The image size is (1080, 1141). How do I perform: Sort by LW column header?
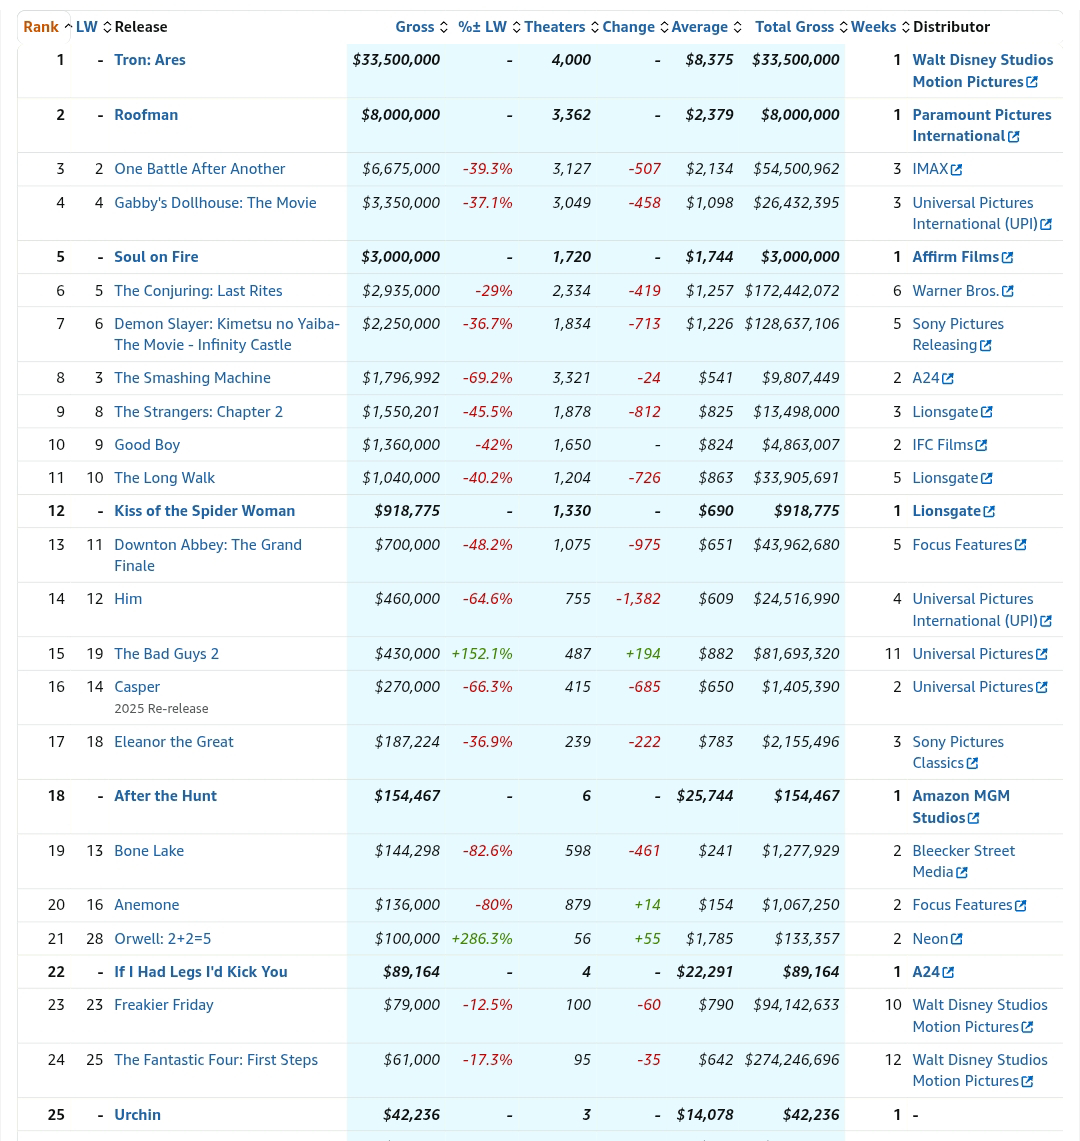(x=87, y=27)
